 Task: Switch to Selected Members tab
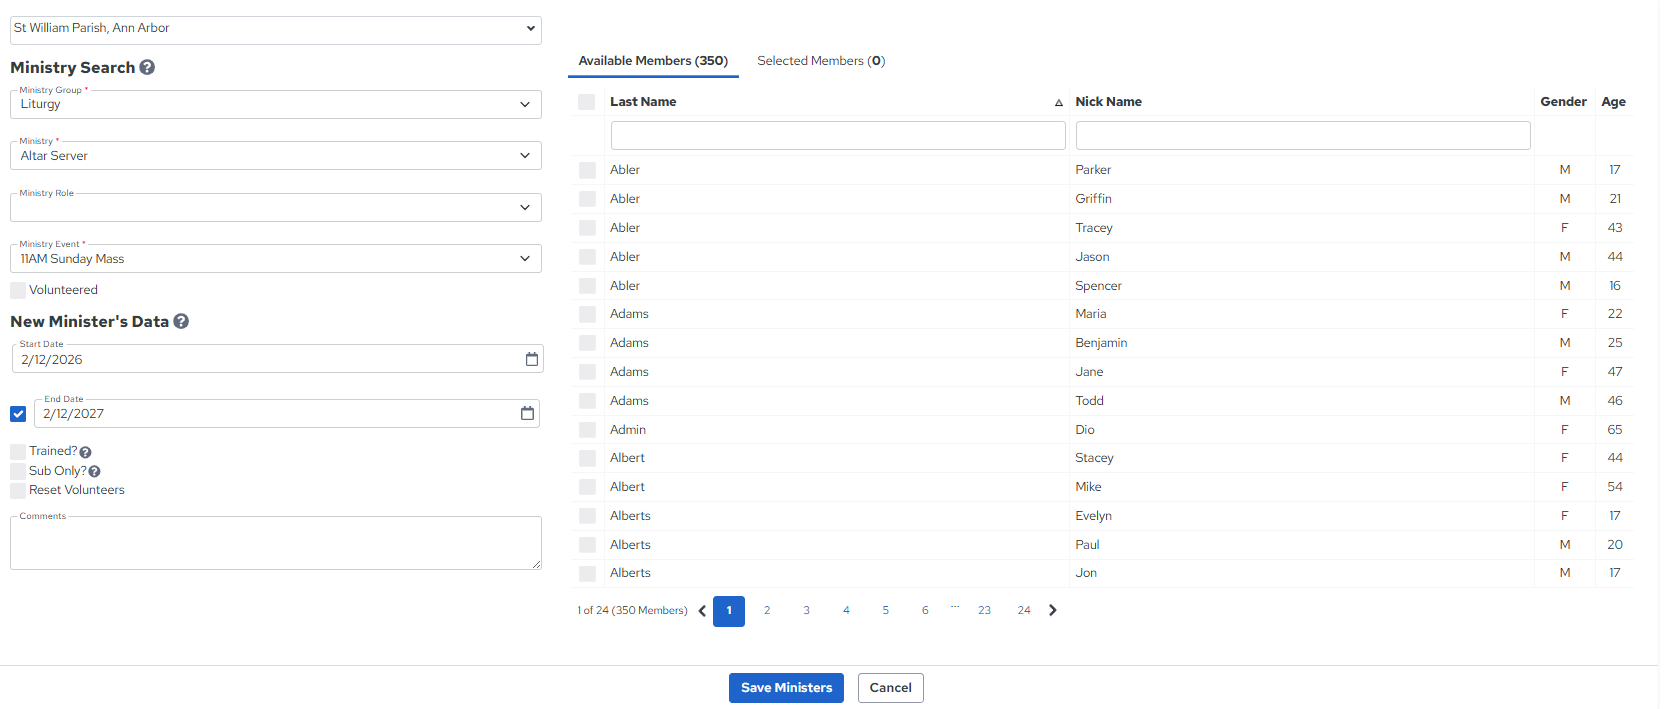click(x=821, y=61)
